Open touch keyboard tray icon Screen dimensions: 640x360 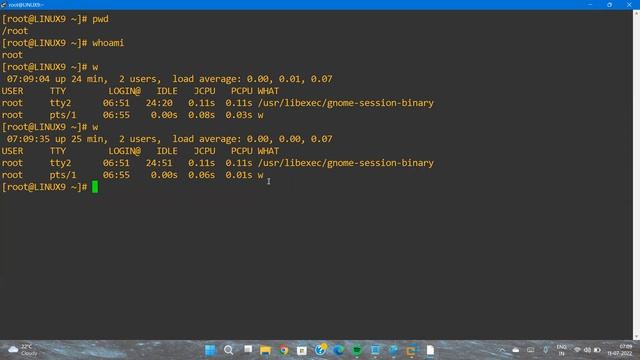[x=530, y=350]
